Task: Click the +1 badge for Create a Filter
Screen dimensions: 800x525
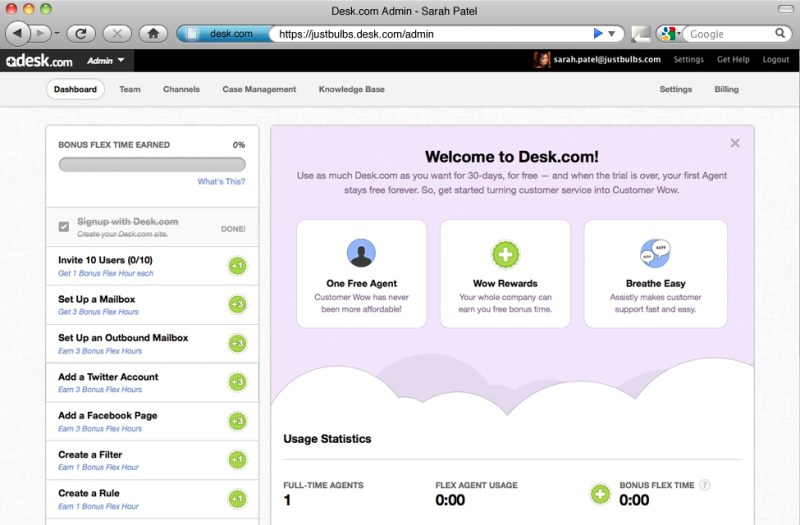Action: point(237,460)
